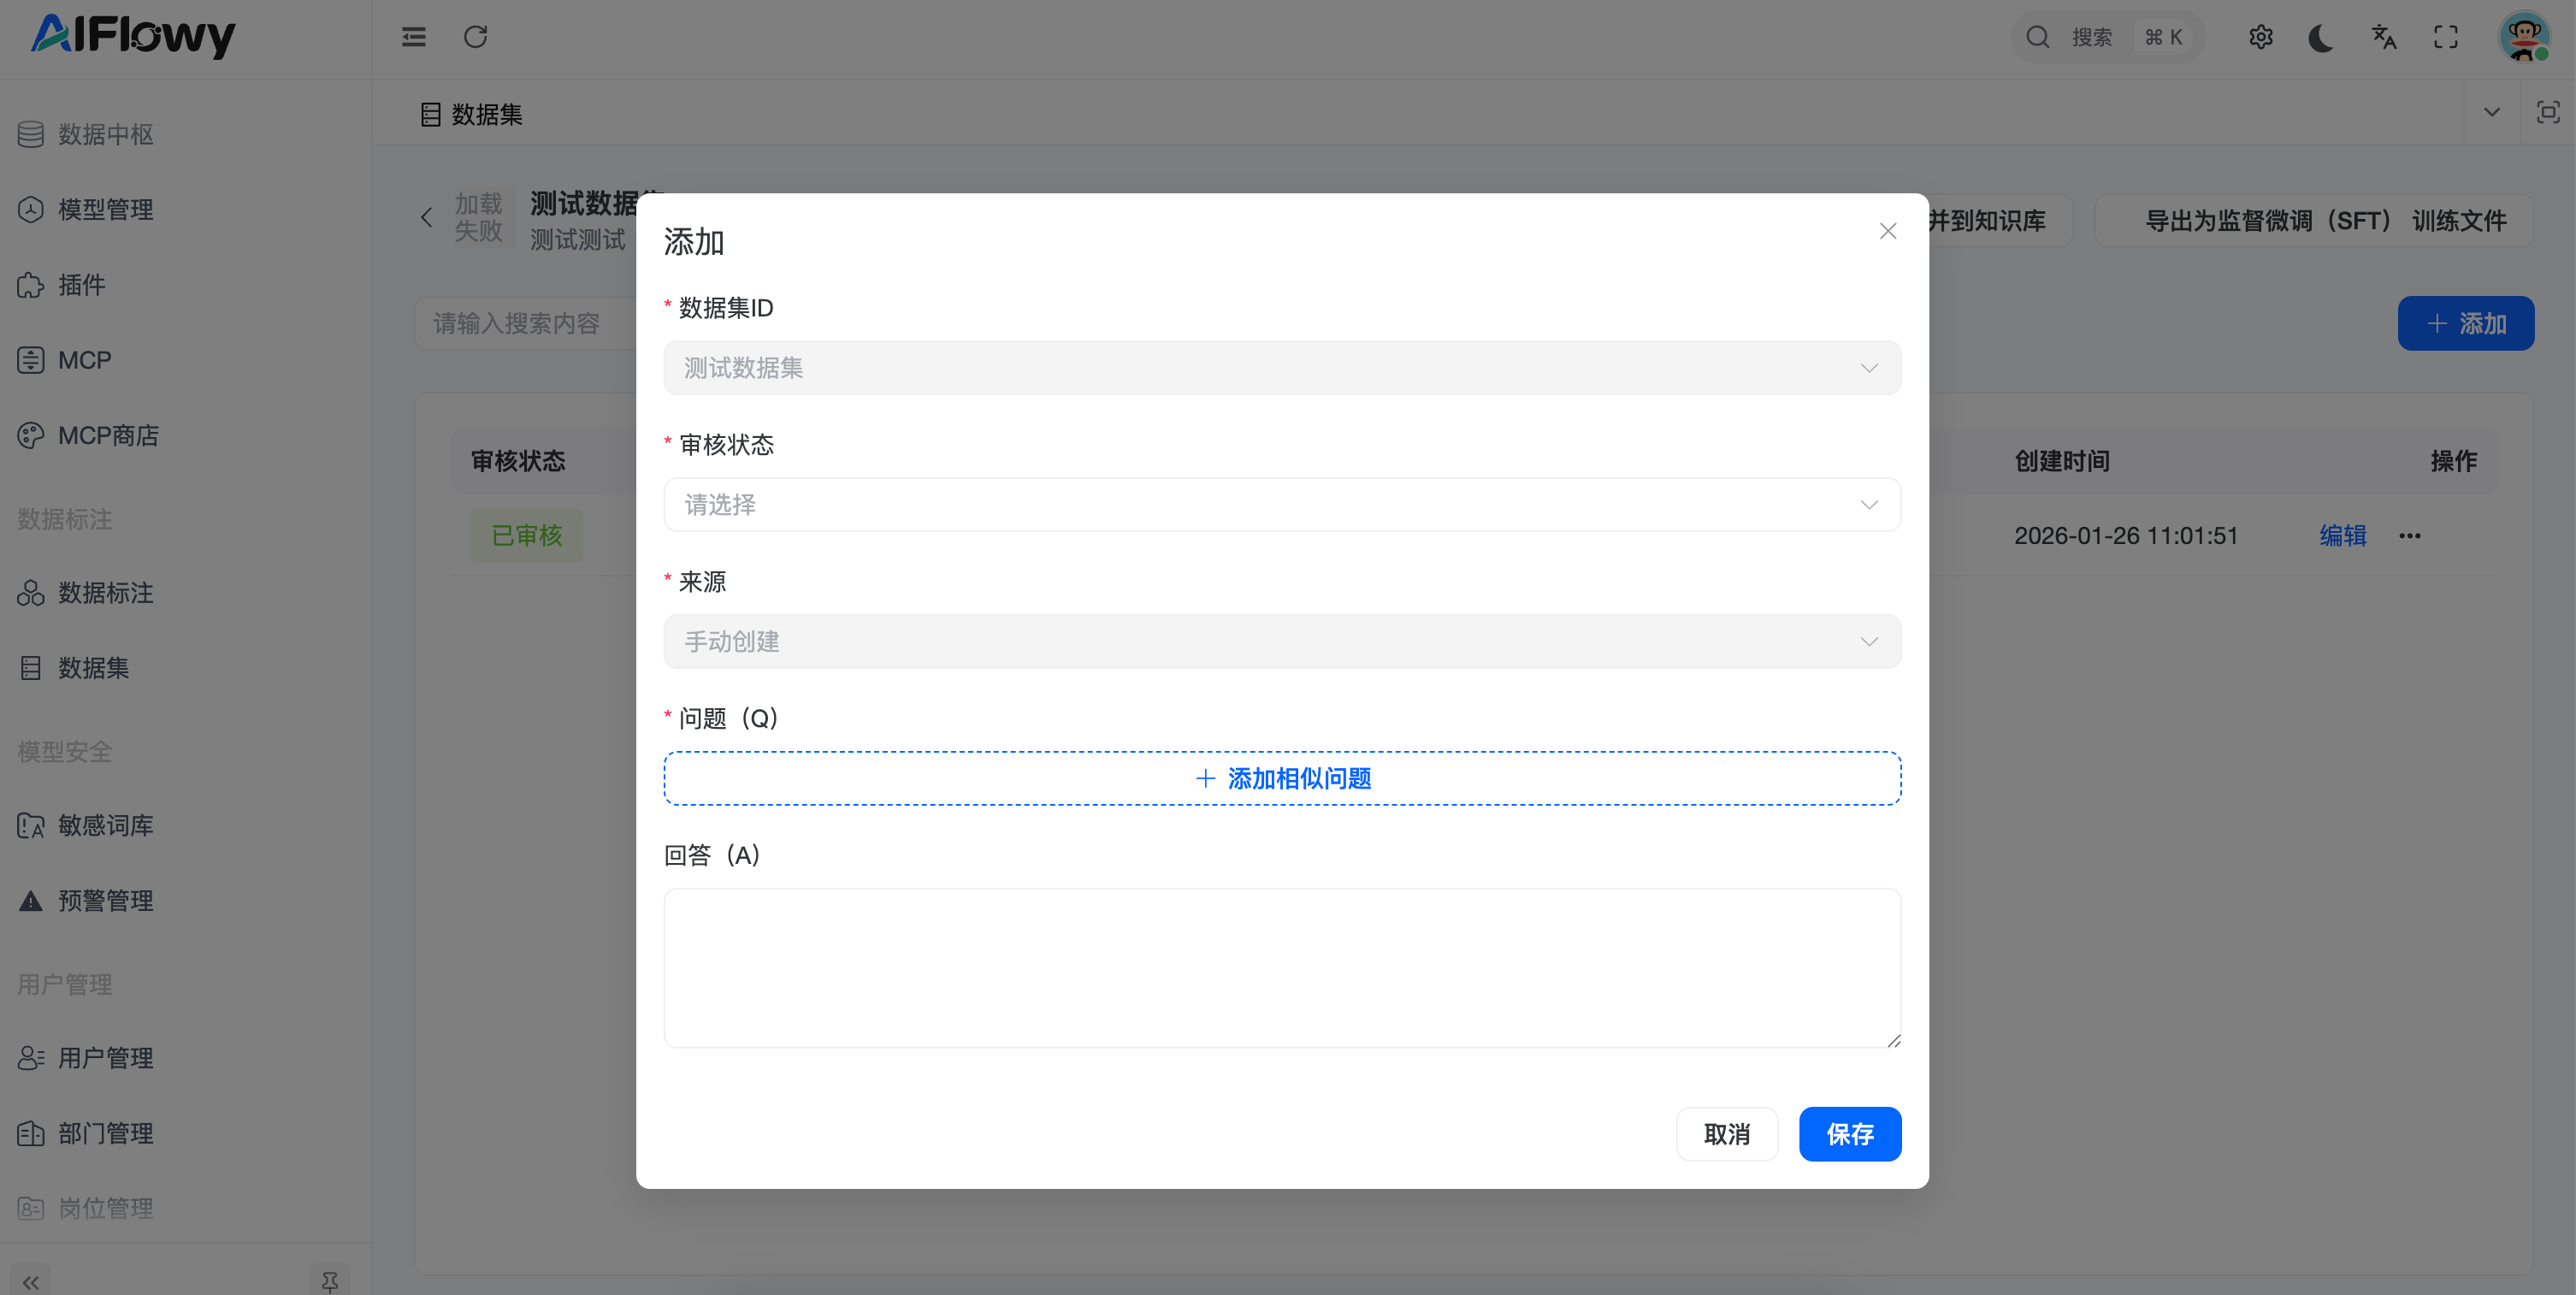Enter fullscreen using the expand icon
The width and height of the screenshot is (2576, 1295).
click(2446, 37)
